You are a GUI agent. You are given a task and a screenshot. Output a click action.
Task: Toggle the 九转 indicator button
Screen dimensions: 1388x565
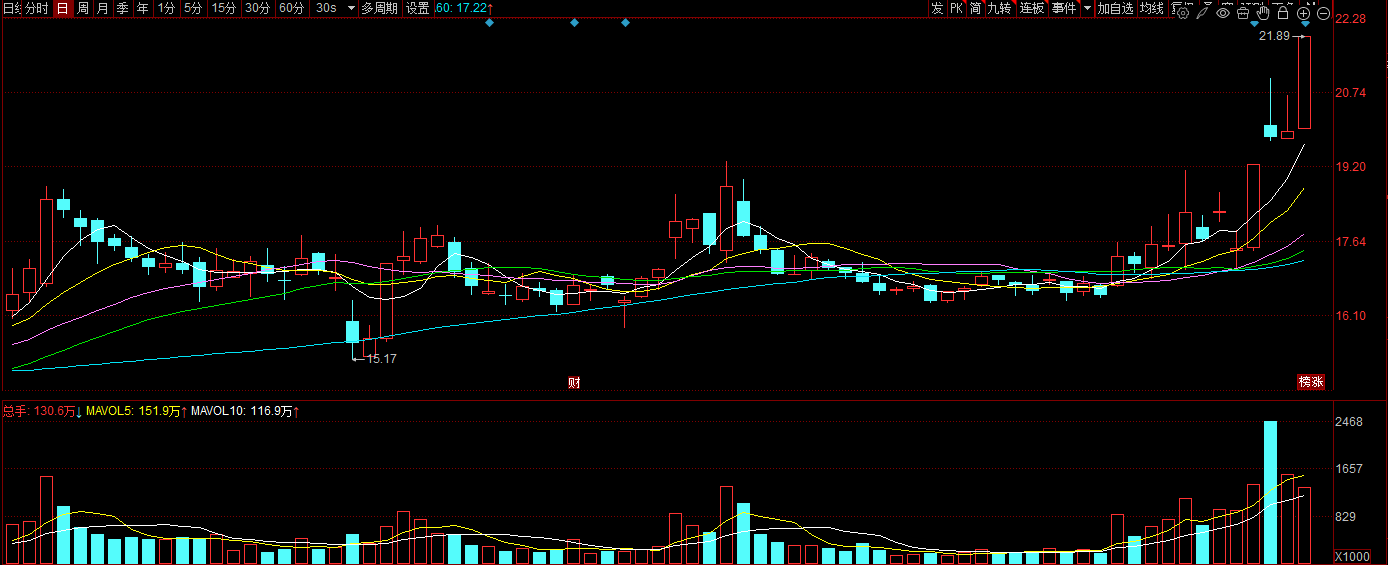(1000, 8)
